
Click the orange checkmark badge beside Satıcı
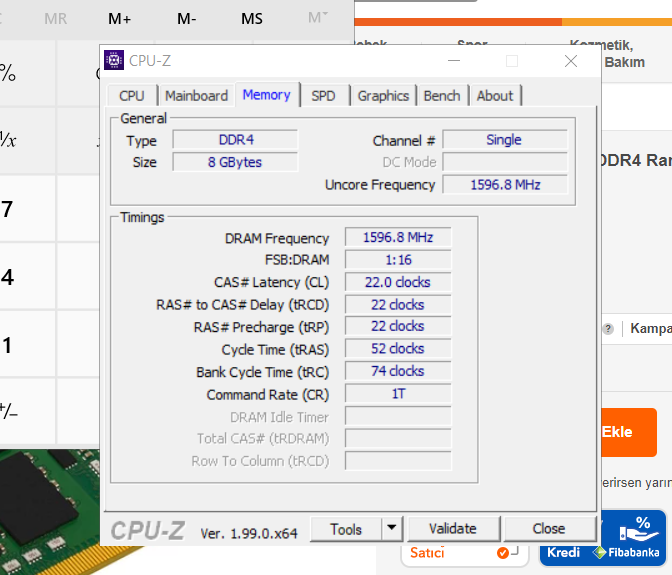[503, 553]
